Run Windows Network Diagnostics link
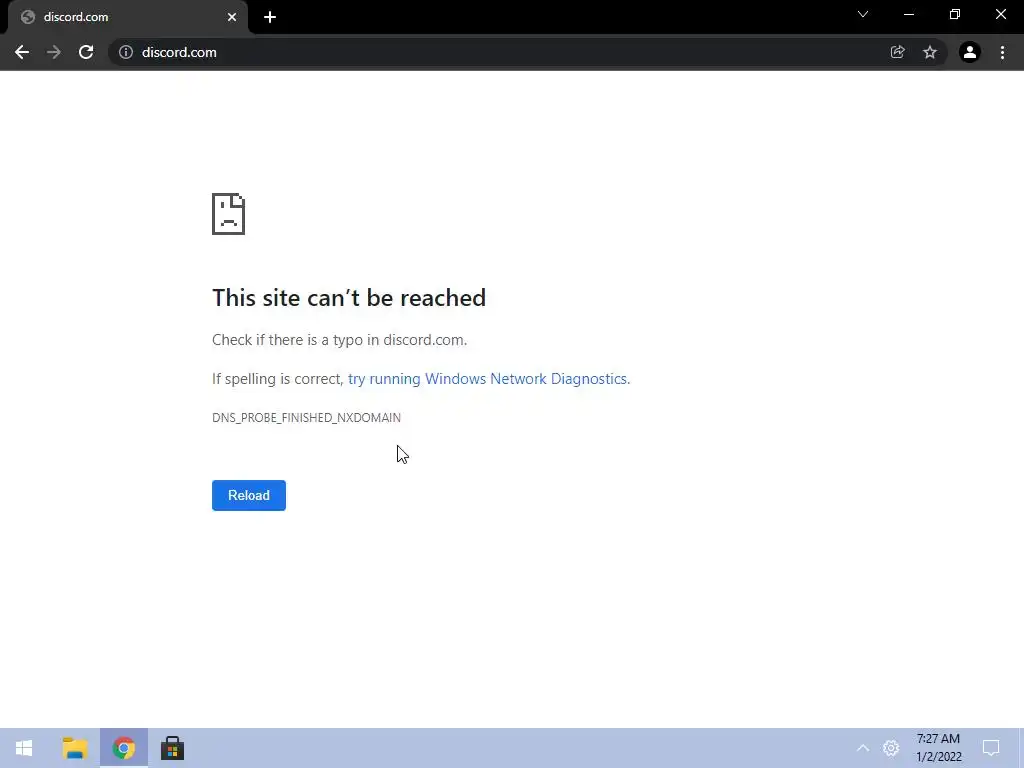1024x768 pixels. [x=488, y=379]
